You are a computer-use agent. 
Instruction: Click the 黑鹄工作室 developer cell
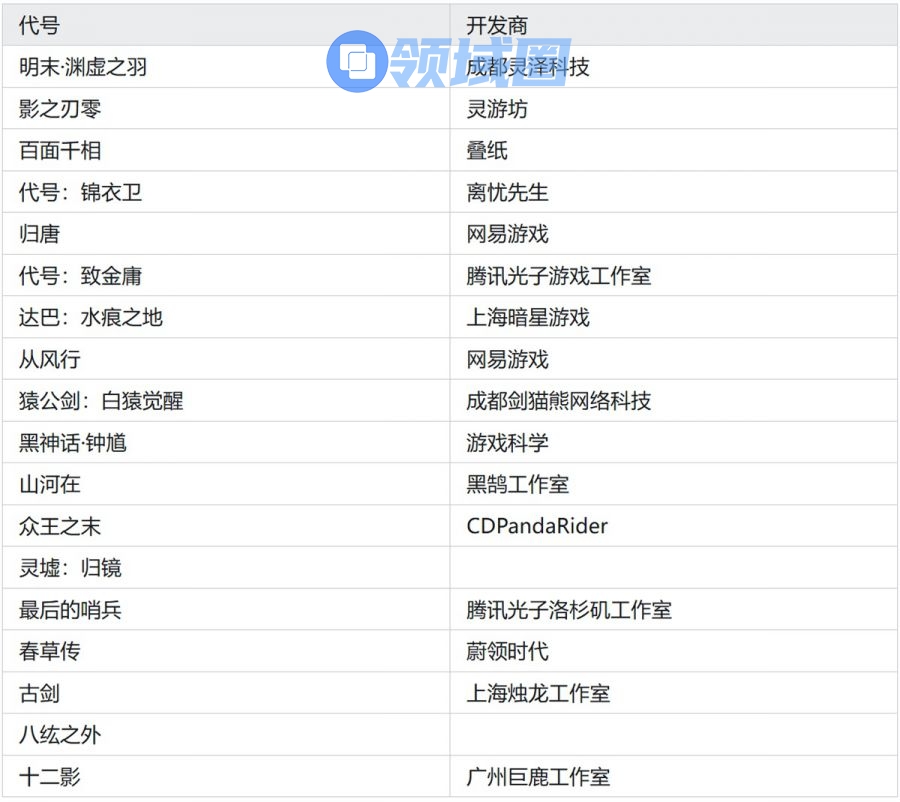pyautogui.click(x=517, y=485)
